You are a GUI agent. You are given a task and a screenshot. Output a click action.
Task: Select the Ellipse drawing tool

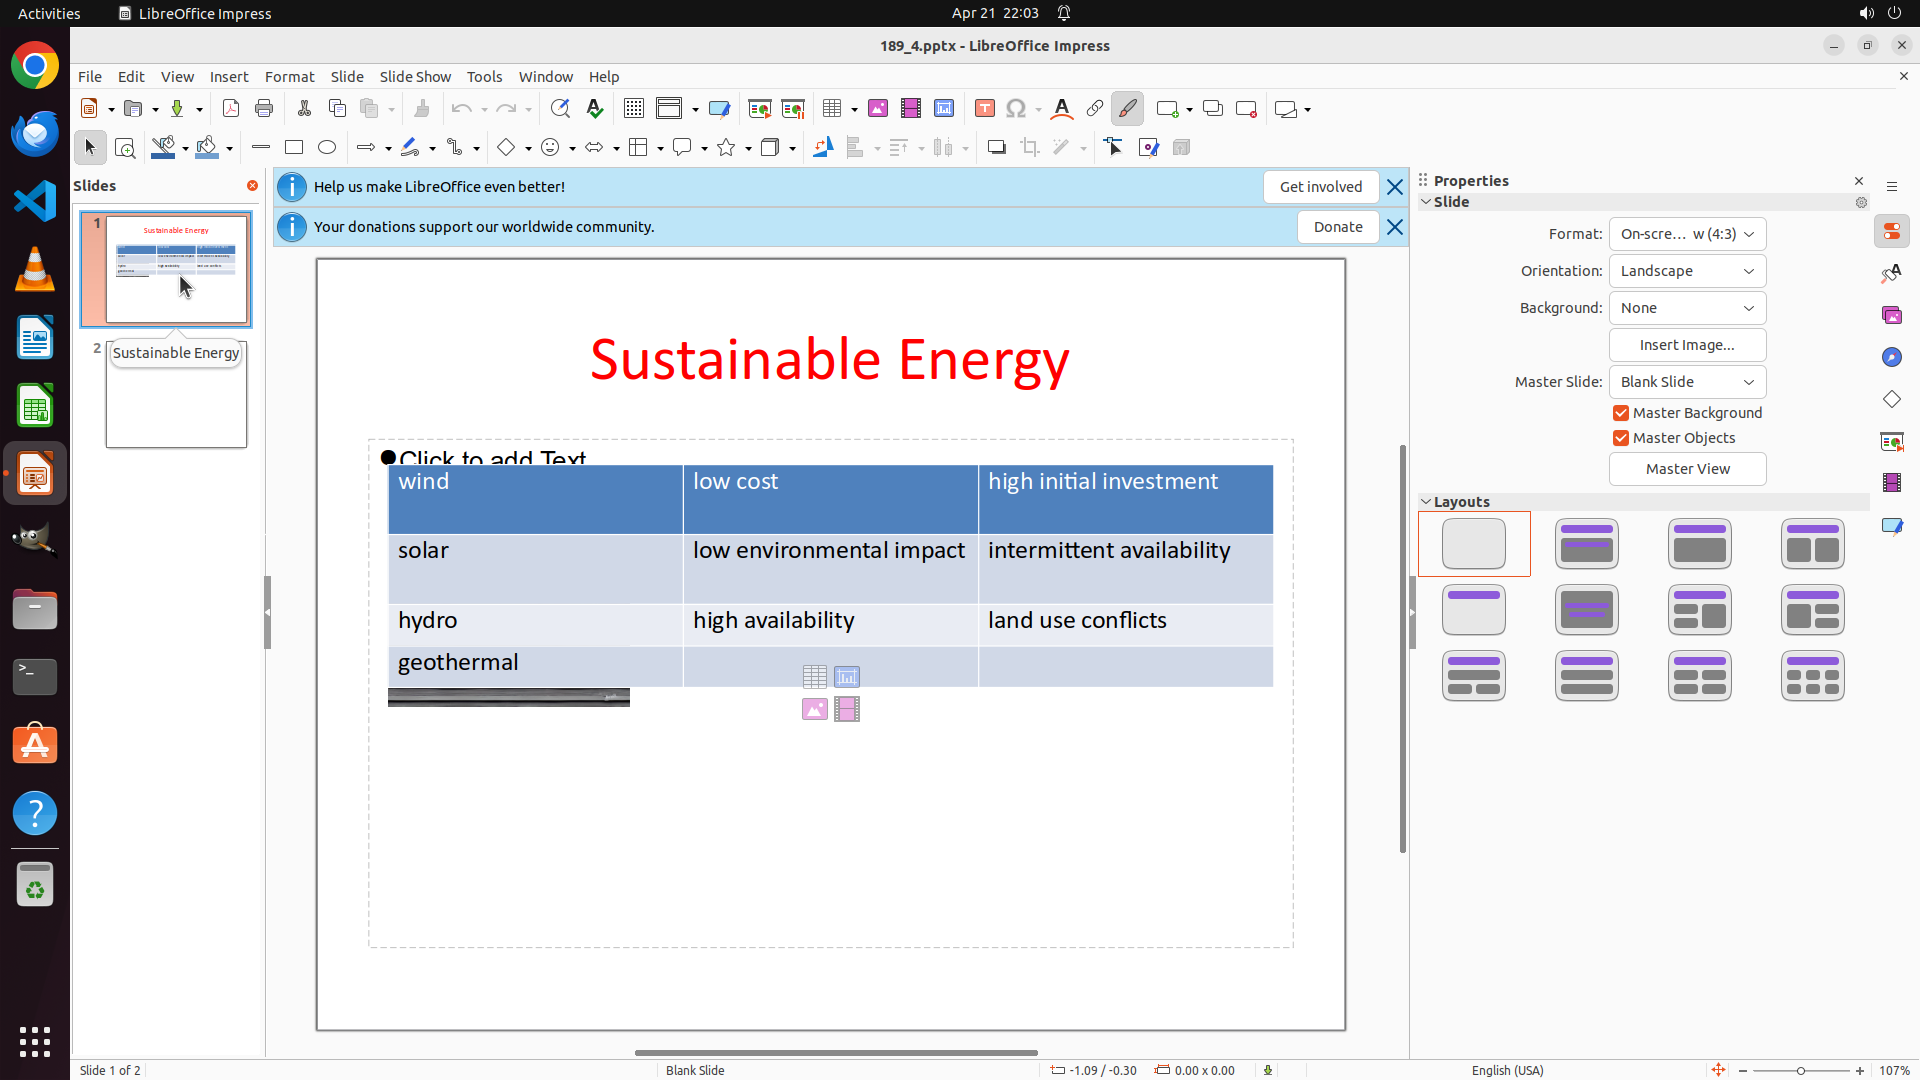(x=327, y=148)
